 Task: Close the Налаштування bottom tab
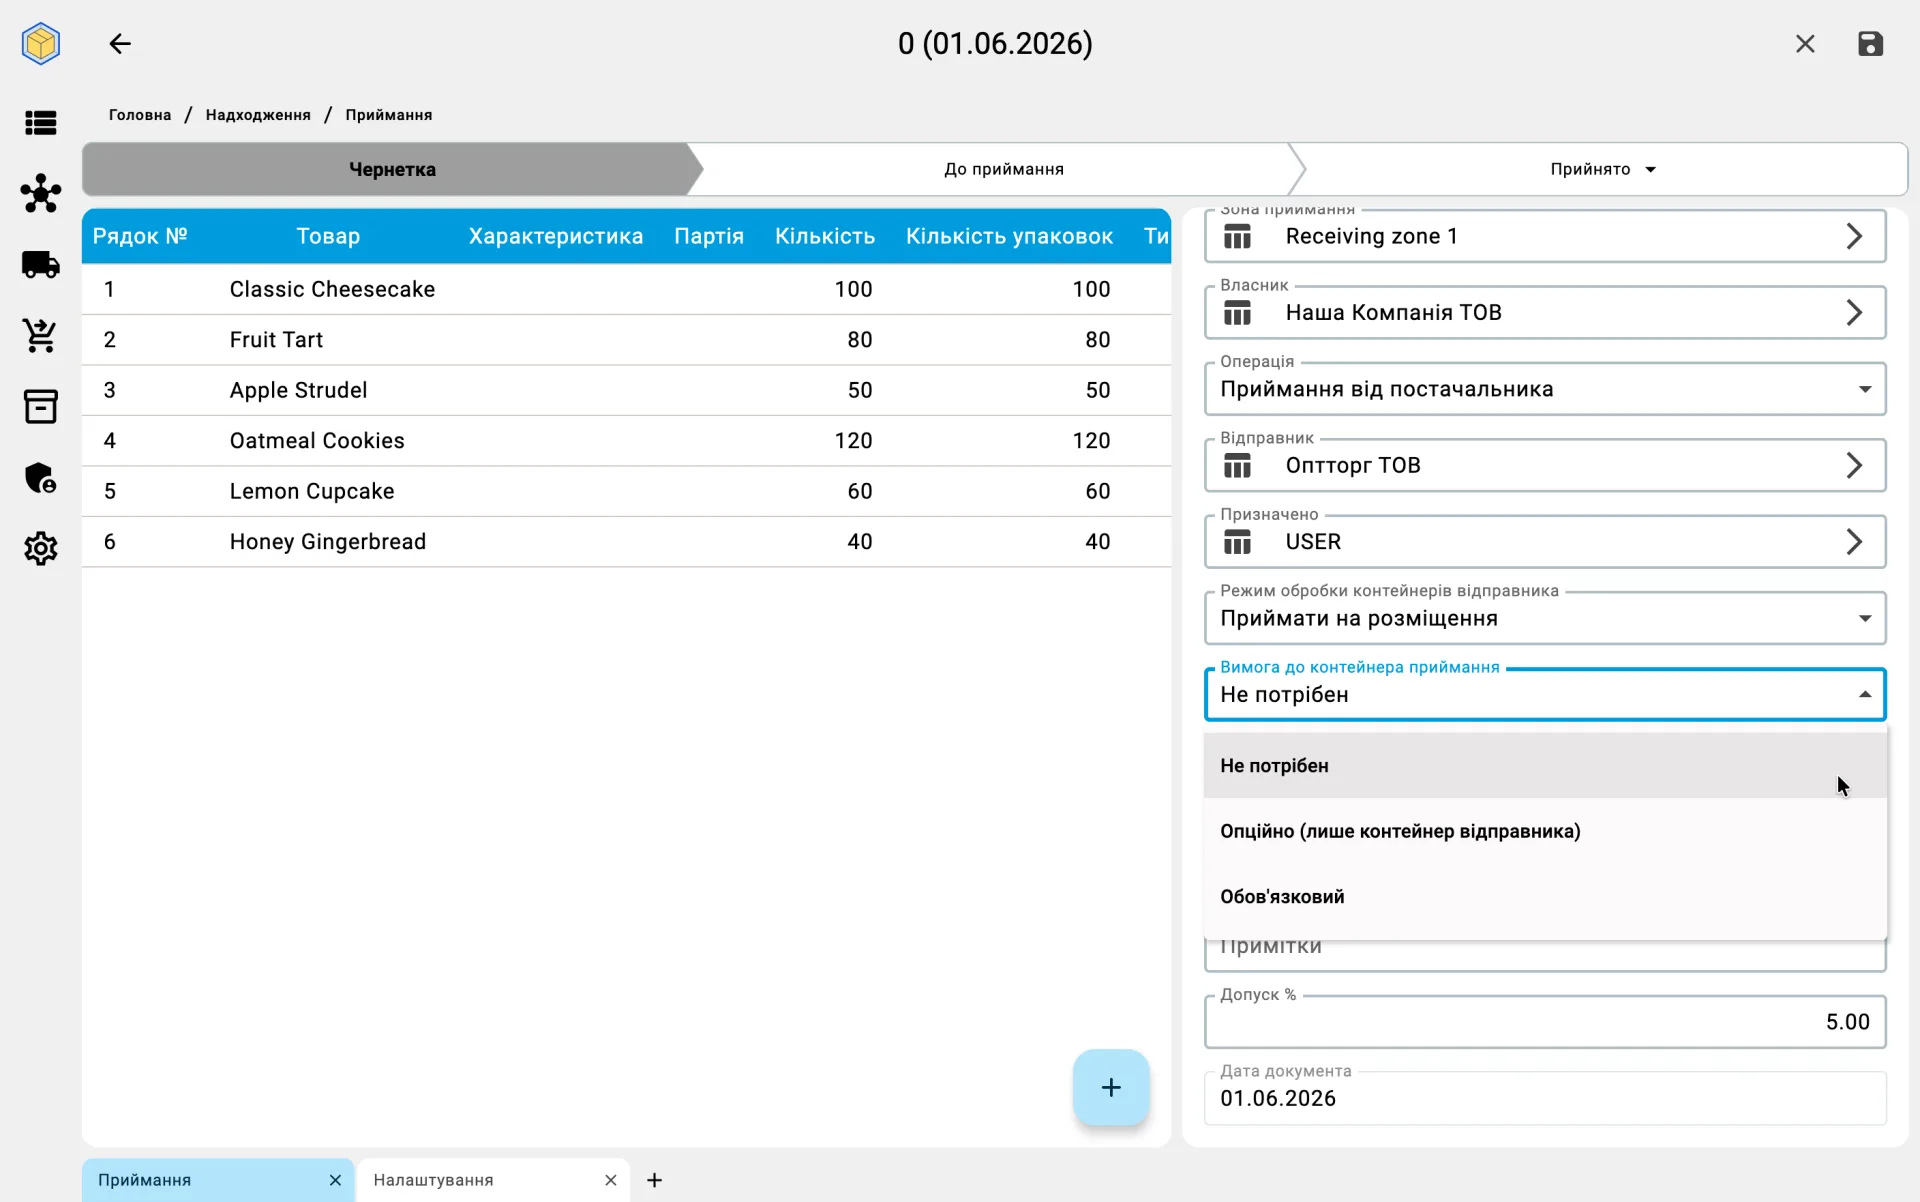[611, 1180]
